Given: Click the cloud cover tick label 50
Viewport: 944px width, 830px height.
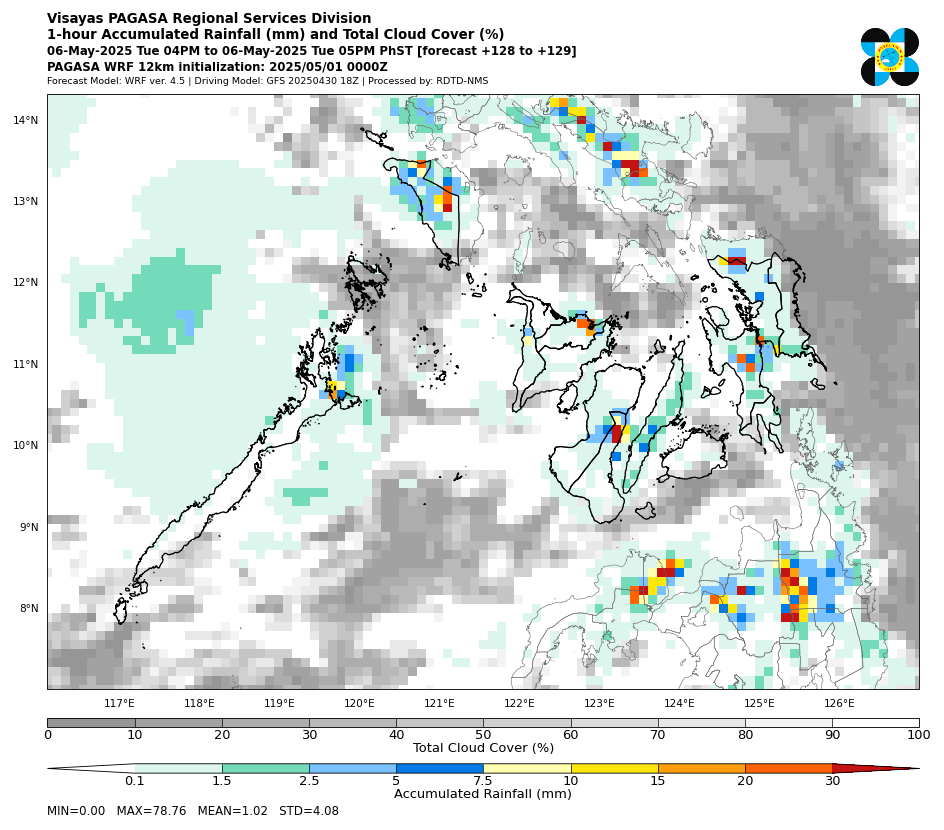Looking at the screenshot, I should pos(483,735).
